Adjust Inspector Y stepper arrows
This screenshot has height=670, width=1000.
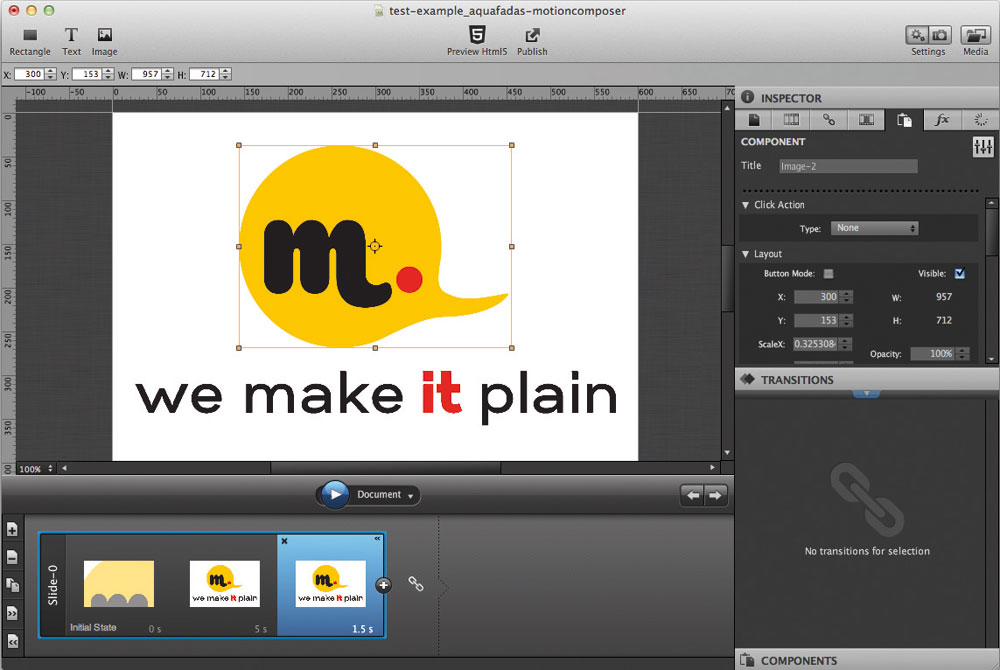846,321
